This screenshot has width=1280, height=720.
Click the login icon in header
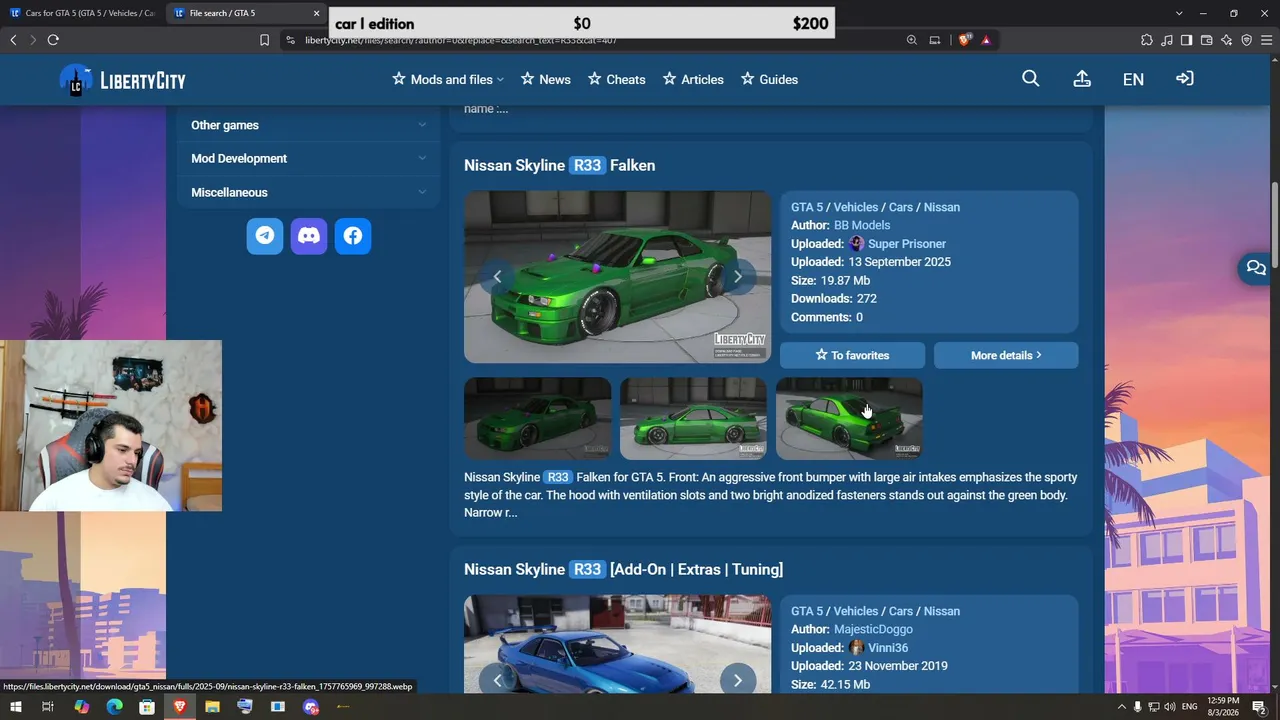click(x=1185, y=79)
